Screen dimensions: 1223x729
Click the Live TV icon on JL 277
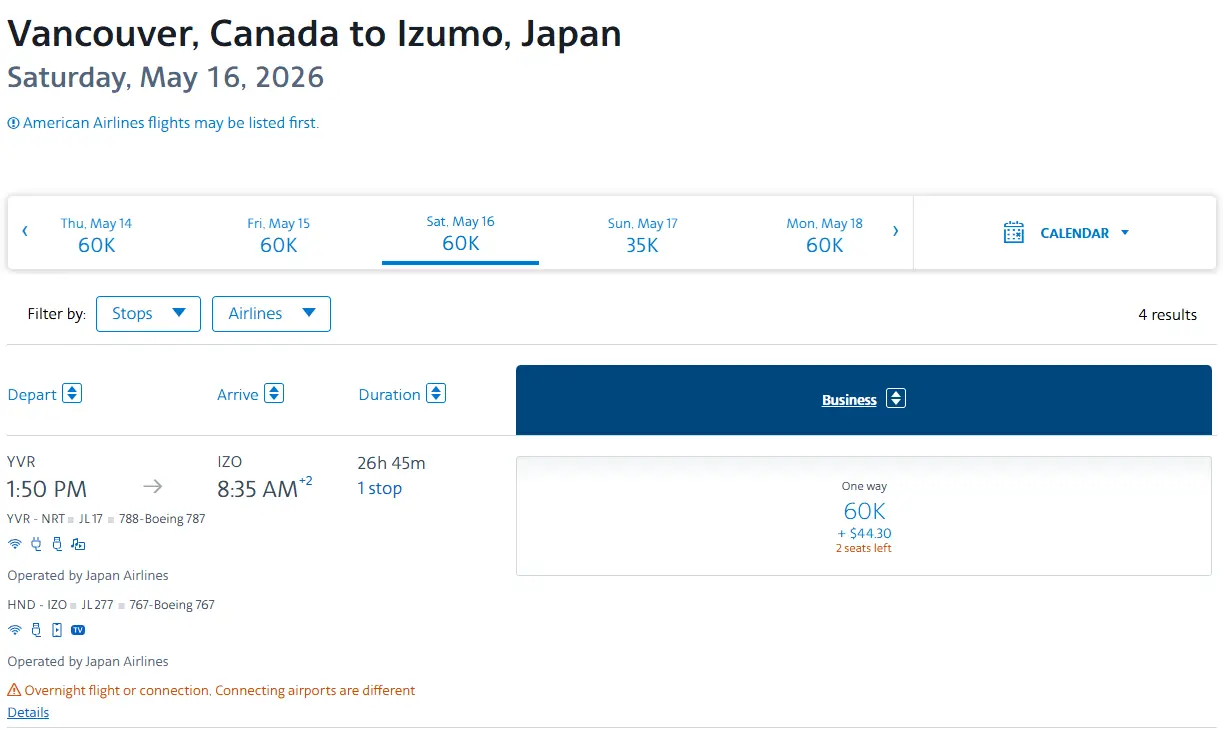click(78, 630)
